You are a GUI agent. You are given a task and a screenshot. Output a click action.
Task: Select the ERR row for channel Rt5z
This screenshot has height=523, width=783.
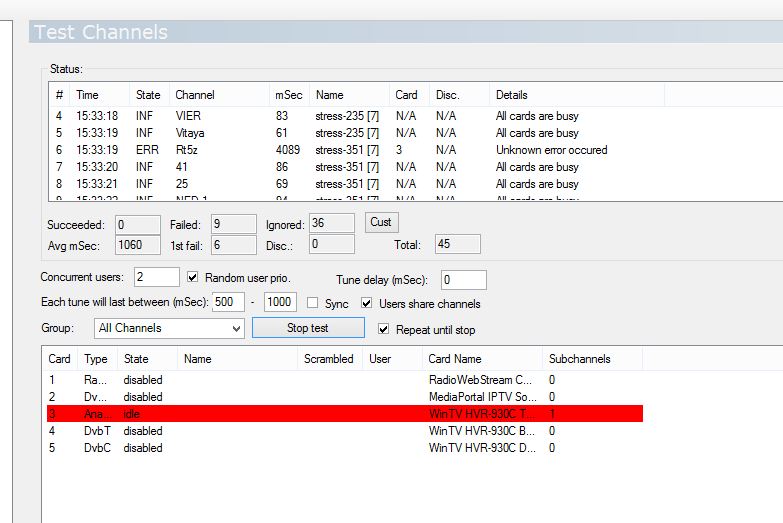(357, 150)
